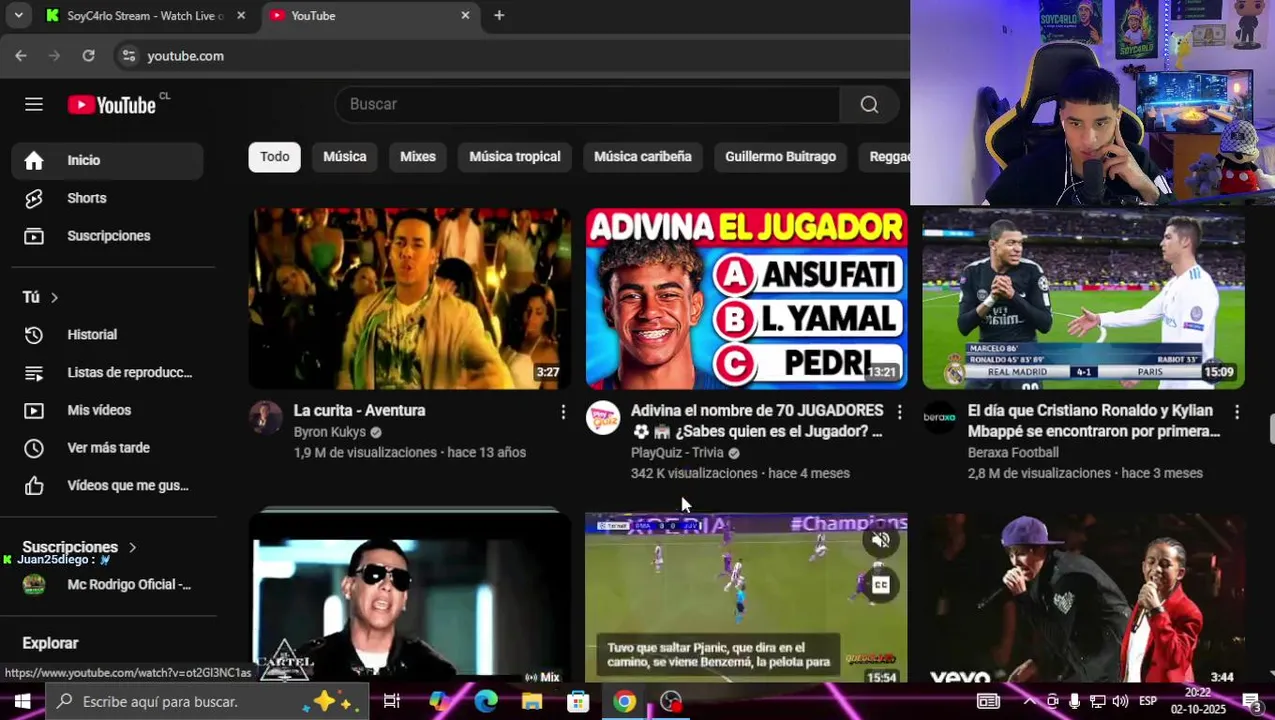Open Adivina el nombre de 70 JUGADORES title
Screen dimensions: 1275x720
click(757, 421)
